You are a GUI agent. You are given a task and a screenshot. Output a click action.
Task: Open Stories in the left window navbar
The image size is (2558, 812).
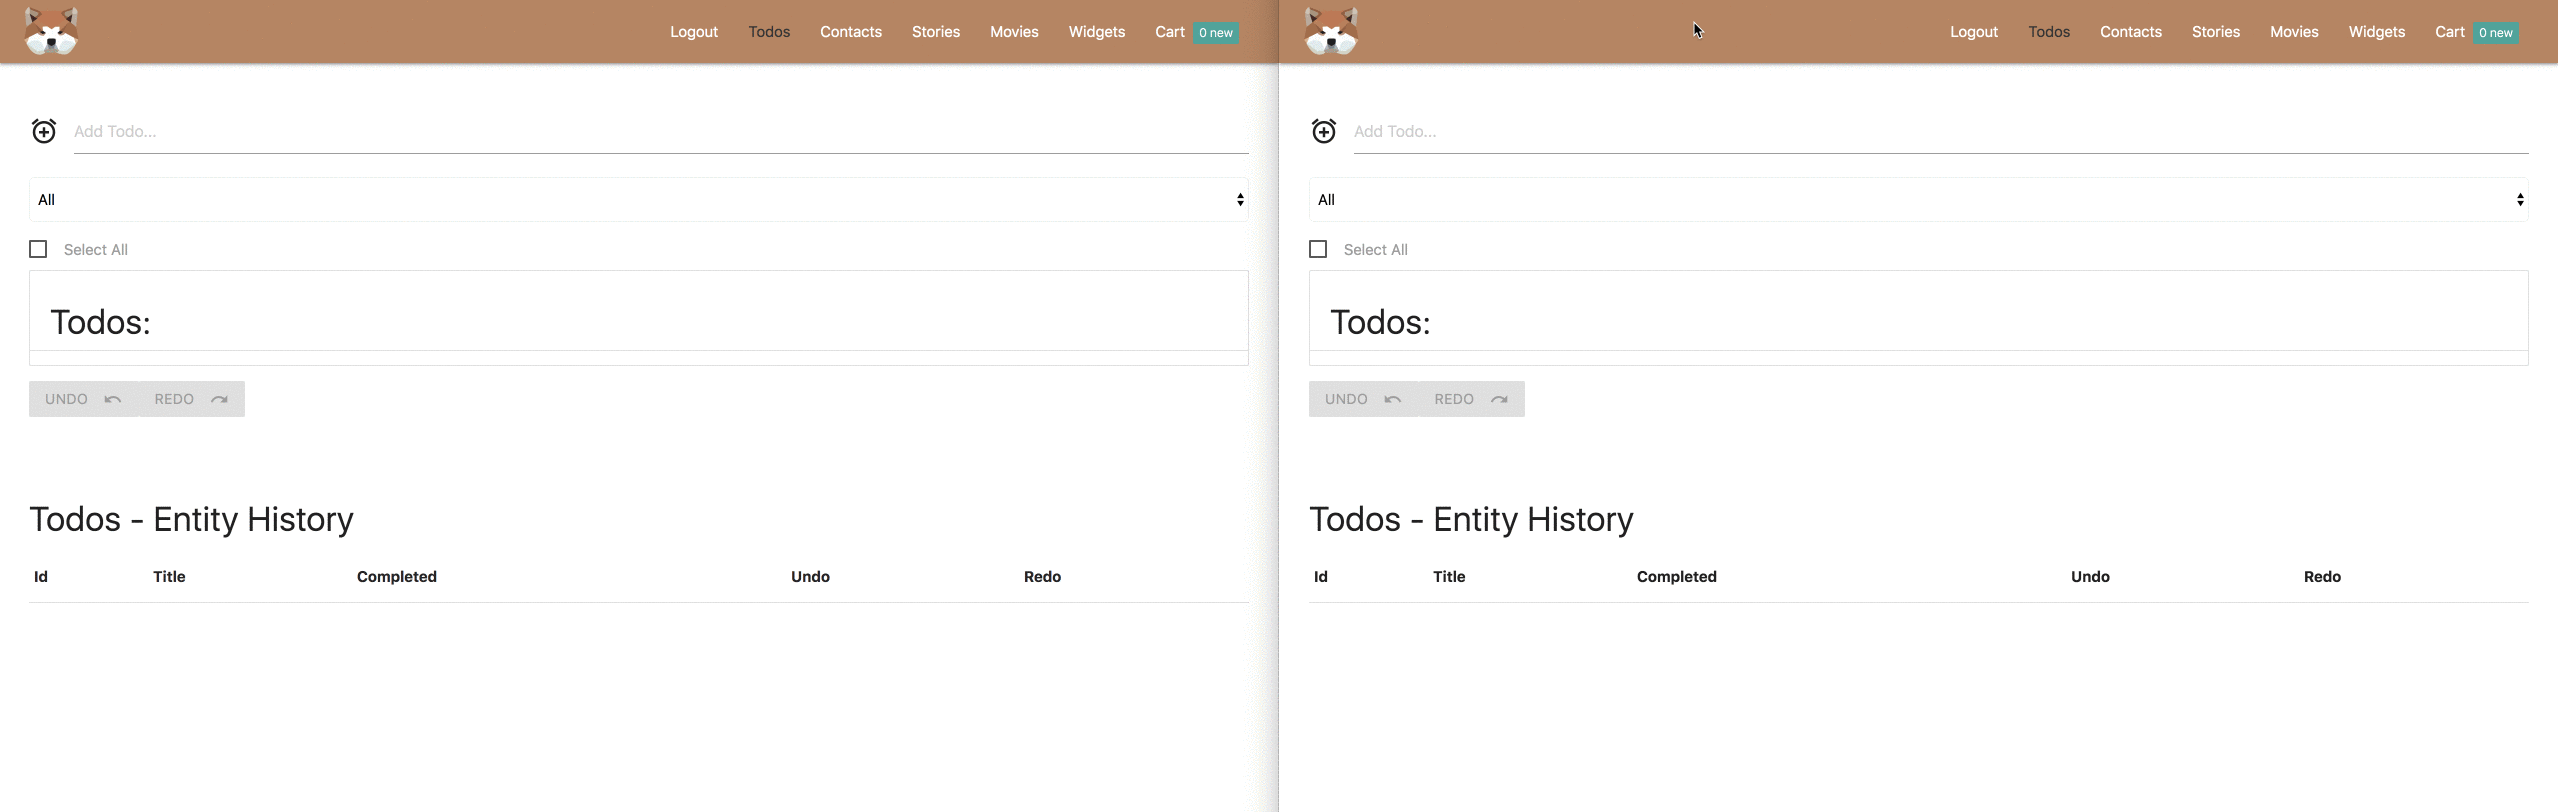tap(936, 32)
